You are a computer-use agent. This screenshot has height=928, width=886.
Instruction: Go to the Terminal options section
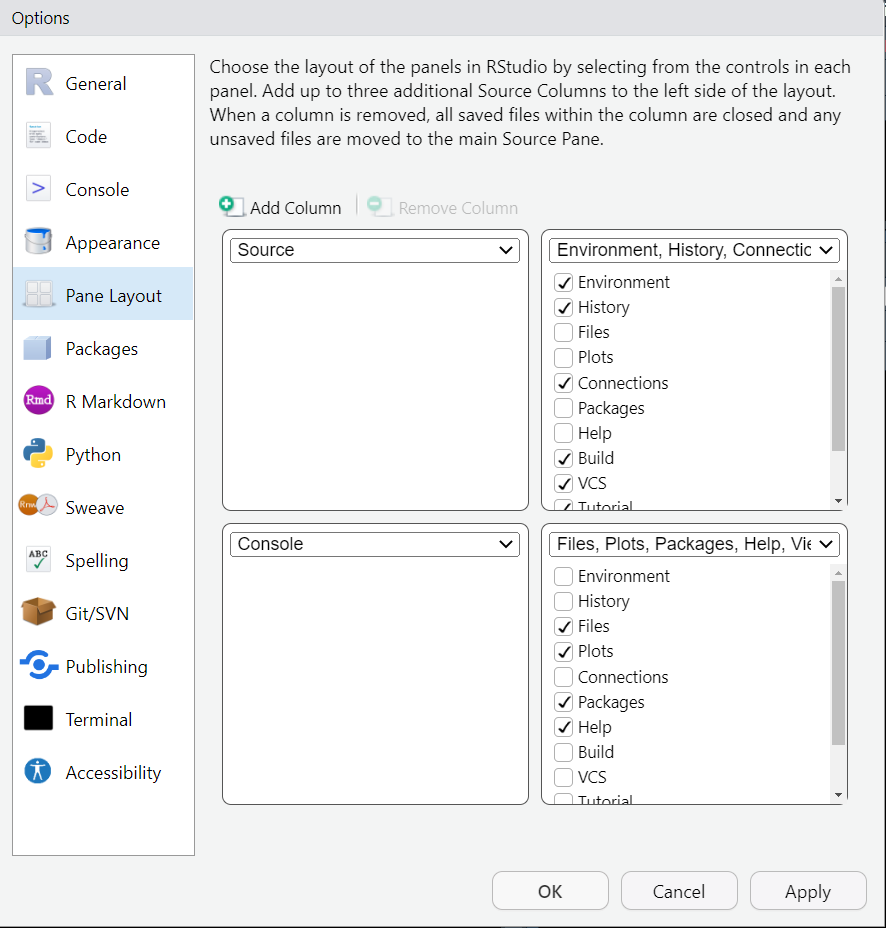[98, 719]
